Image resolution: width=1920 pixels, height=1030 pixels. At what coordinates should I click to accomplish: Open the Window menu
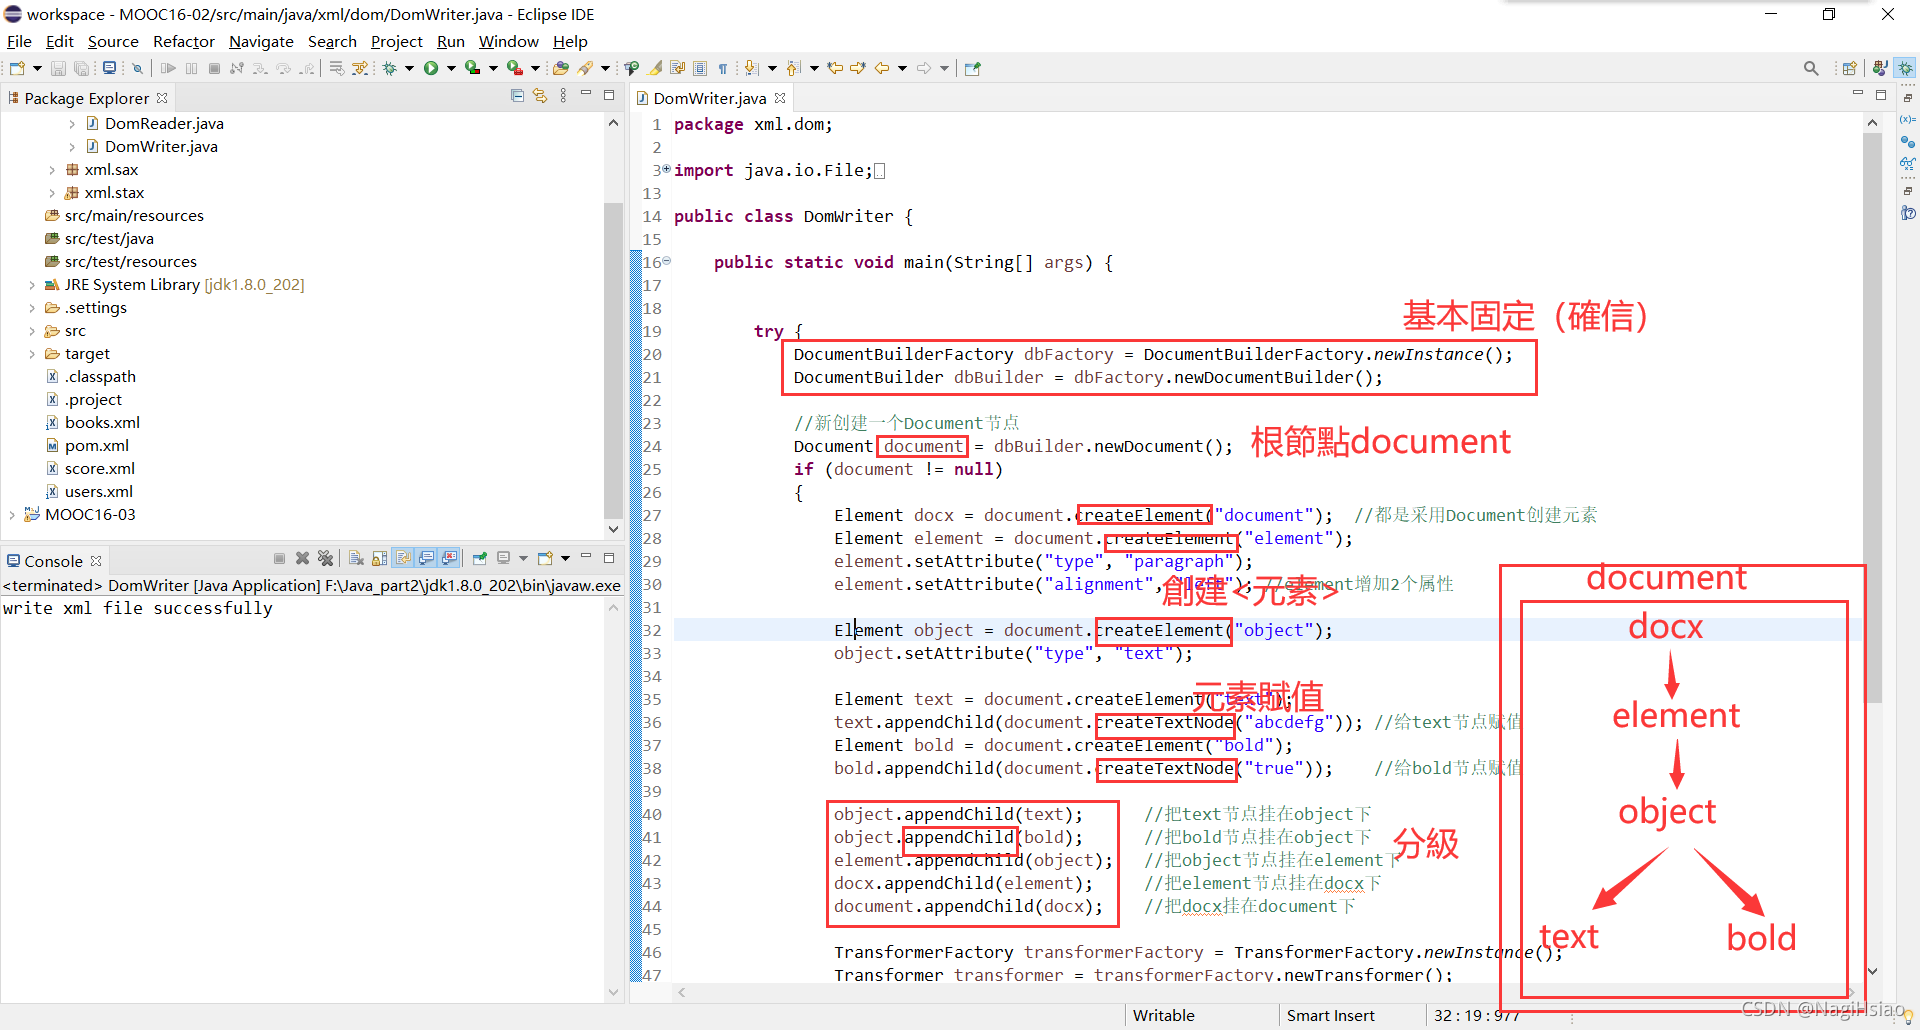tap(508, 41)
